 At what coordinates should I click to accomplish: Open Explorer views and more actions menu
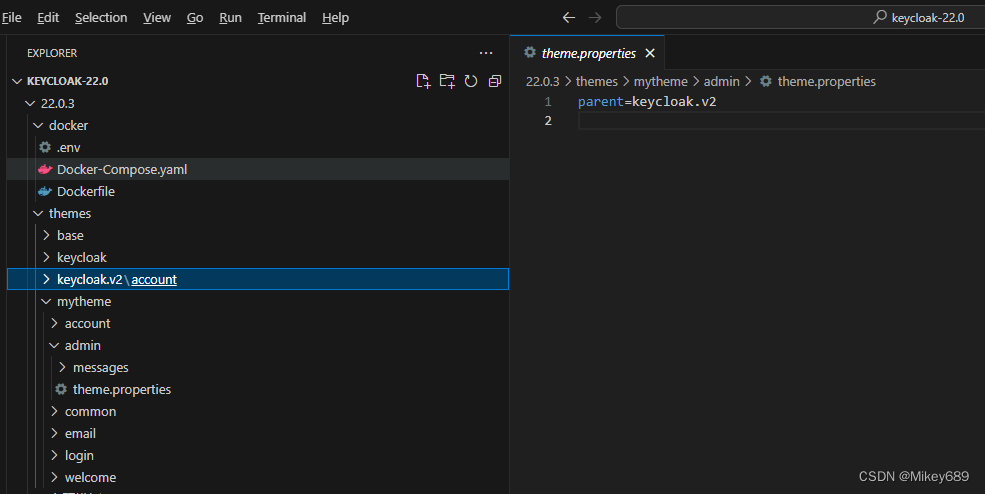tap(486, 53)
